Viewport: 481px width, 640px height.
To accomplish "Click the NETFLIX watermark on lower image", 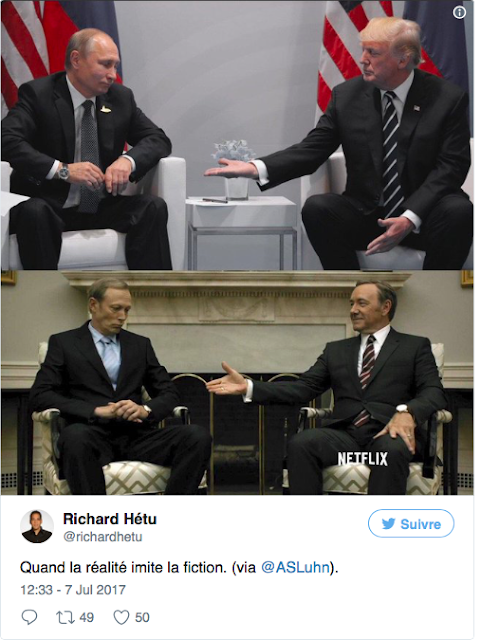I will click(363, 458).
